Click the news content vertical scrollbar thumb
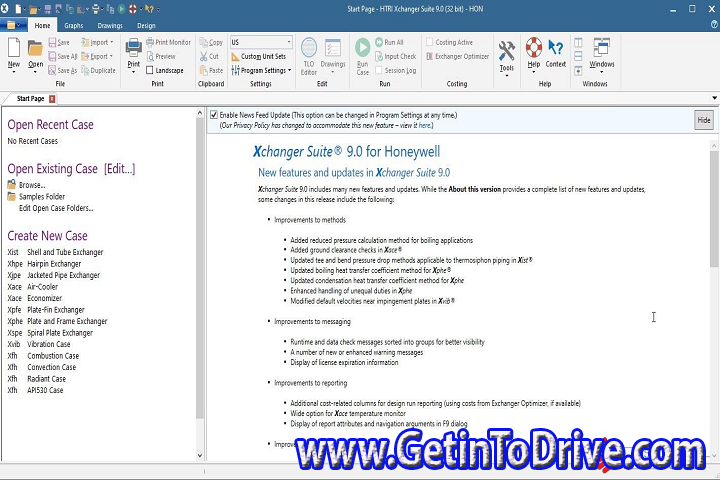 (714, 208)
